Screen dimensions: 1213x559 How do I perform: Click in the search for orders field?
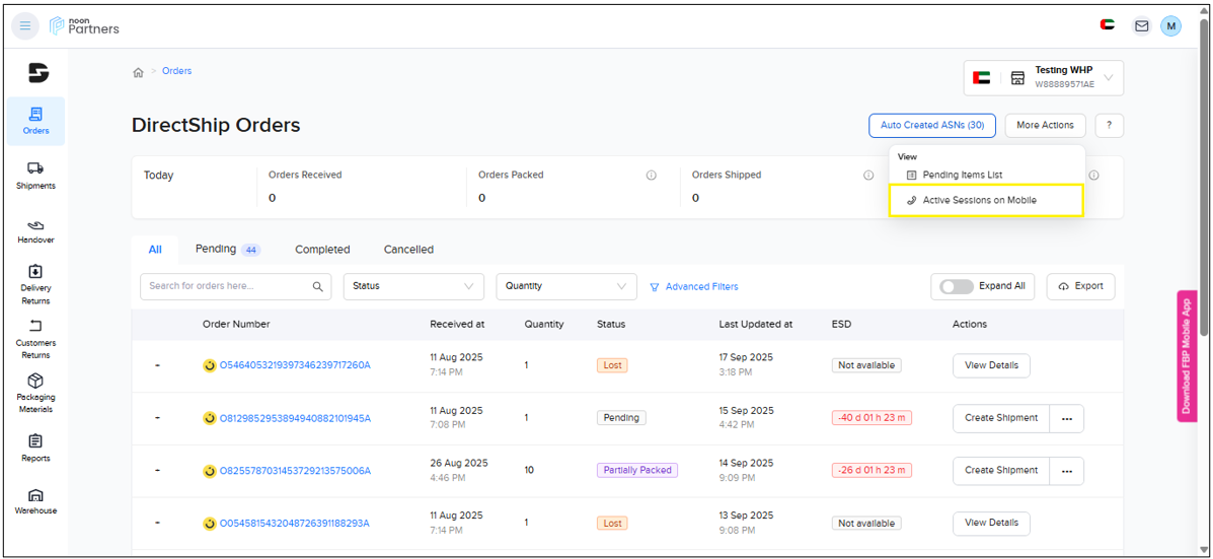(x=228, y=286)
